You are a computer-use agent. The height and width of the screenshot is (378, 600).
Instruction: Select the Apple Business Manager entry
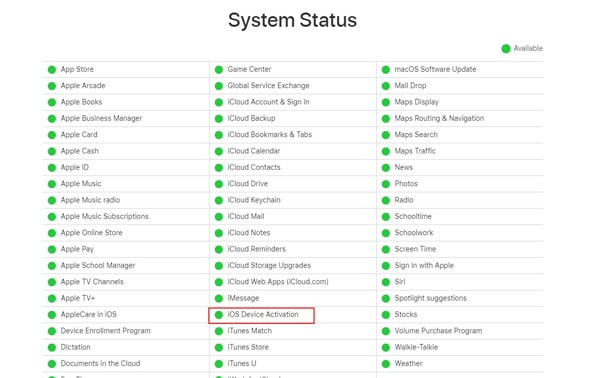pos(101,119)
